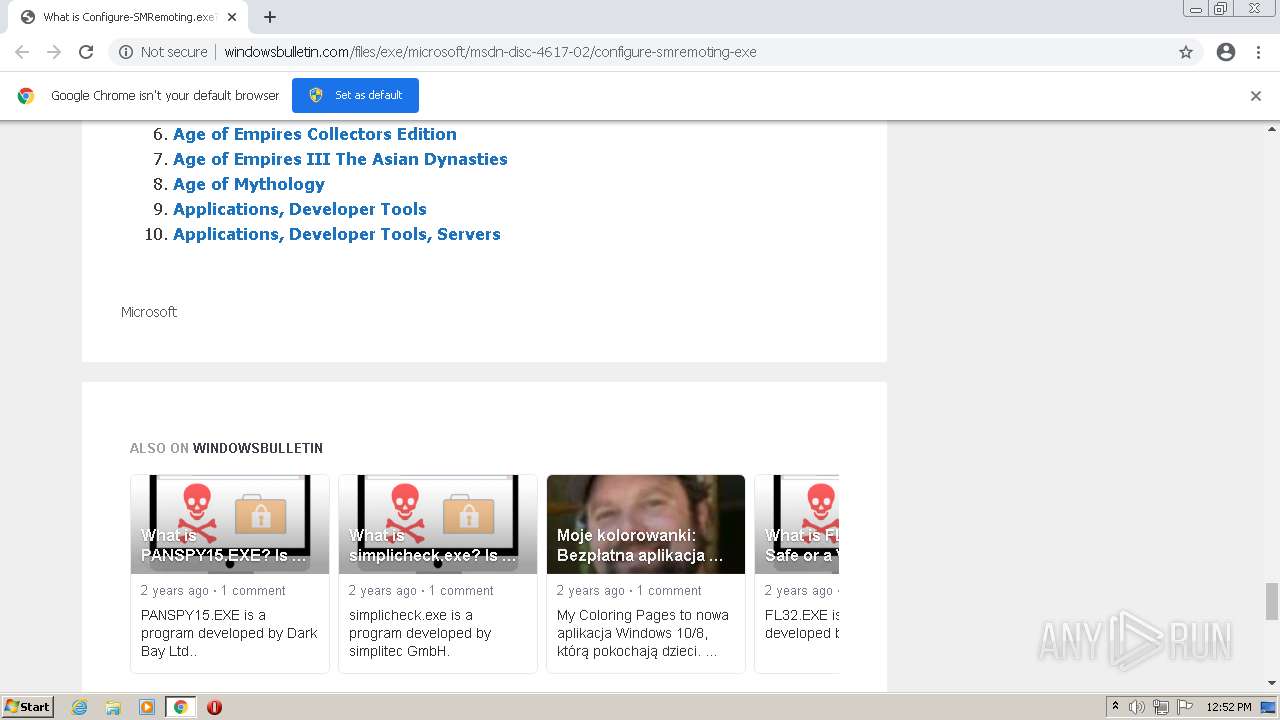Open Age of Empires Collectors Edition link

coord(315,134)
